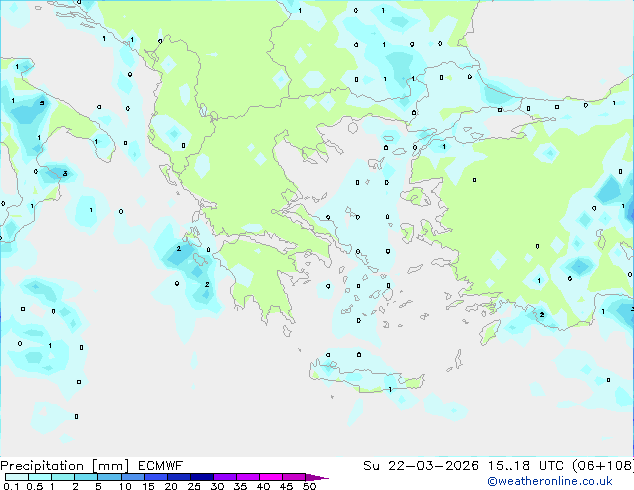Click the 25–30 mm dark blue swatch
The height and width of the screenshot is (490, 634).
click(x=201, y=477)
